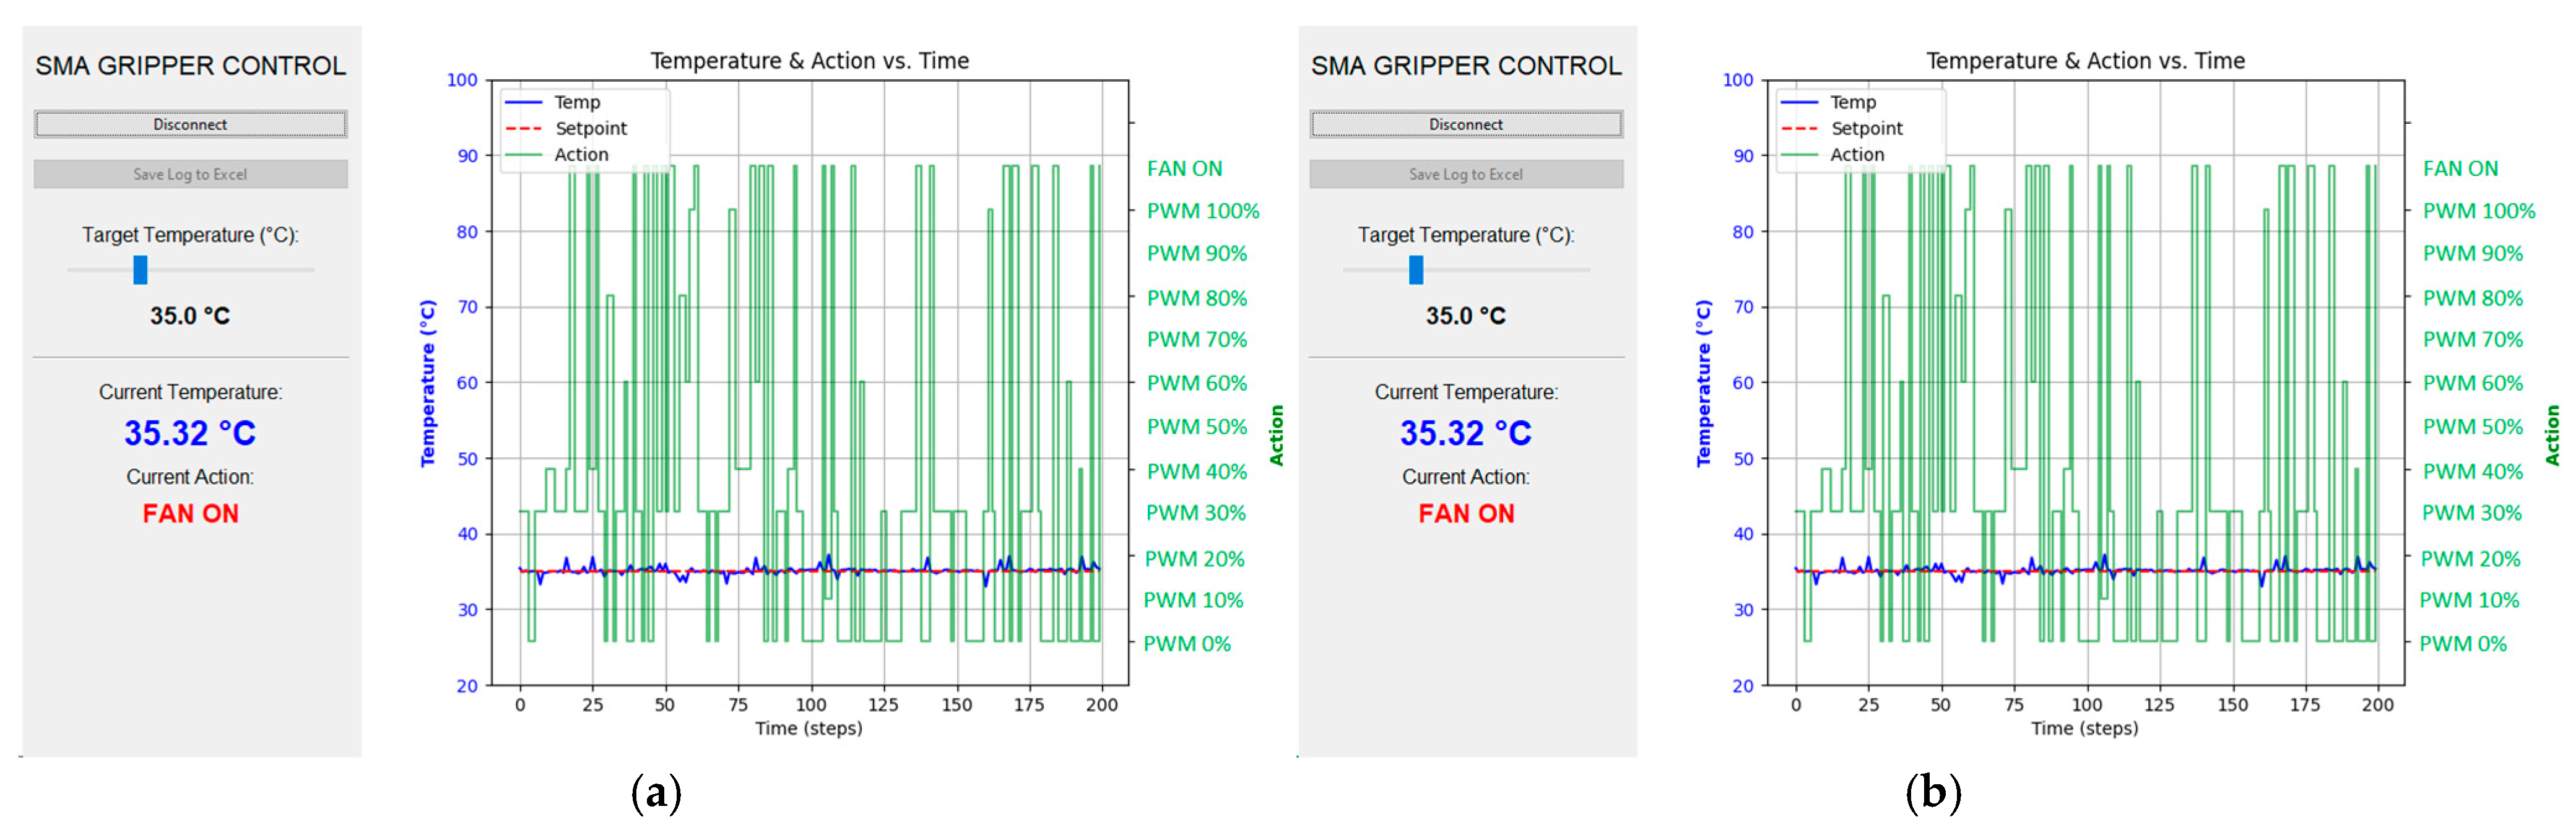Click PWM 0% axis label in chart (a)

[x=1187, y=643]
